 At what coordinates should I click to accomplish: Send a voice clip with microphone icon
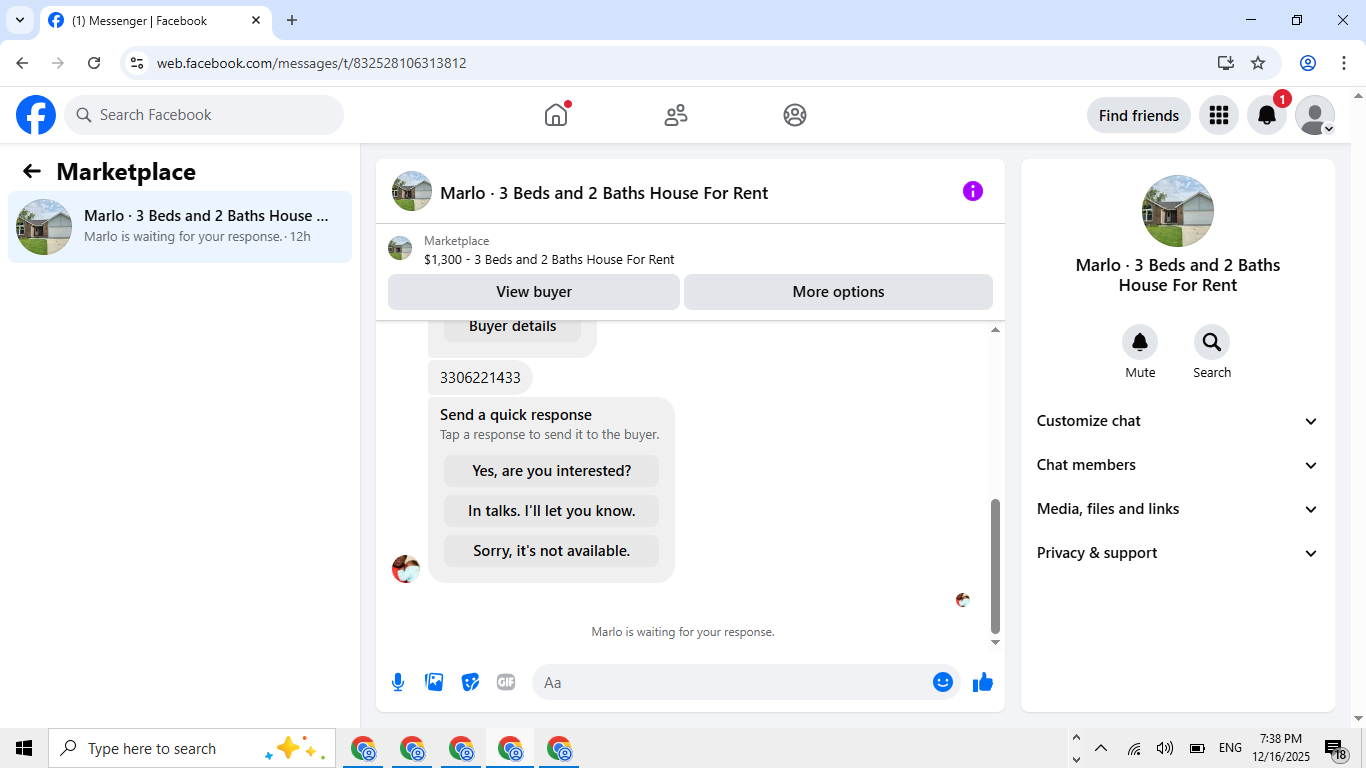398,682
